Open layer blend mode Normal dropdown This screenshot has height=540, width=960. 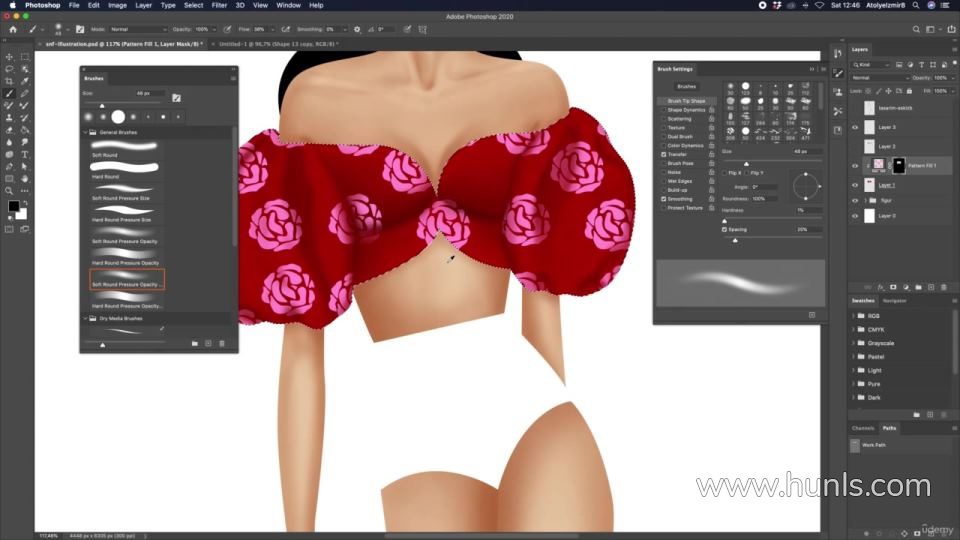point(879,78)
